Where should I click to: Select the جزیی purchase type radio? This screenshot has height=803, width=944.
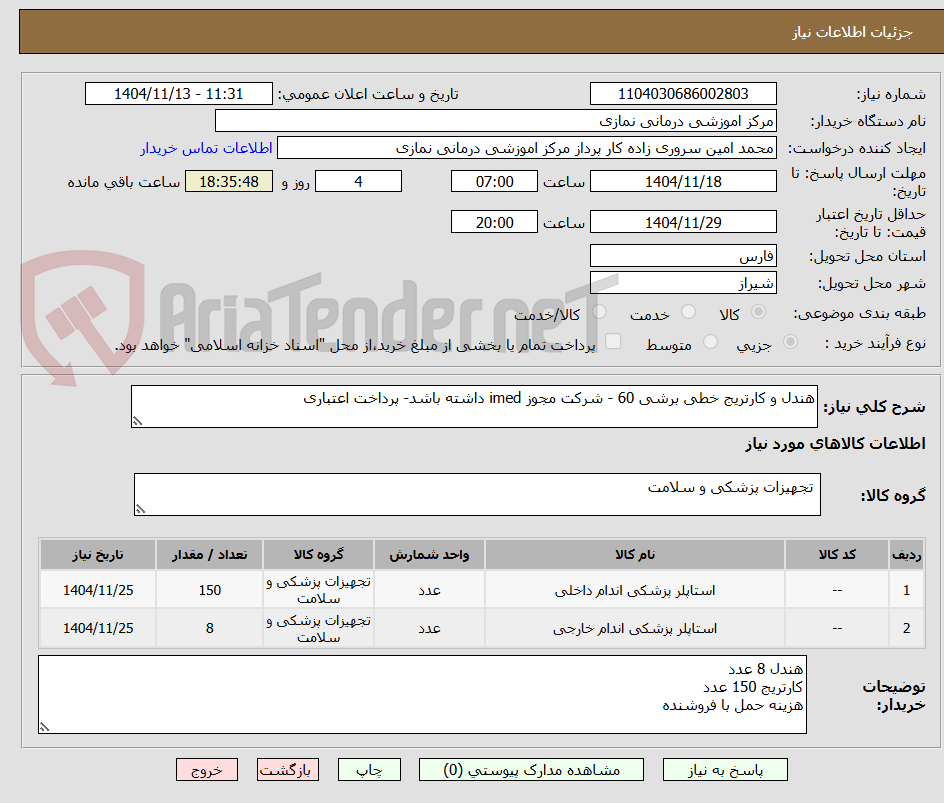[x=790, y=342]
